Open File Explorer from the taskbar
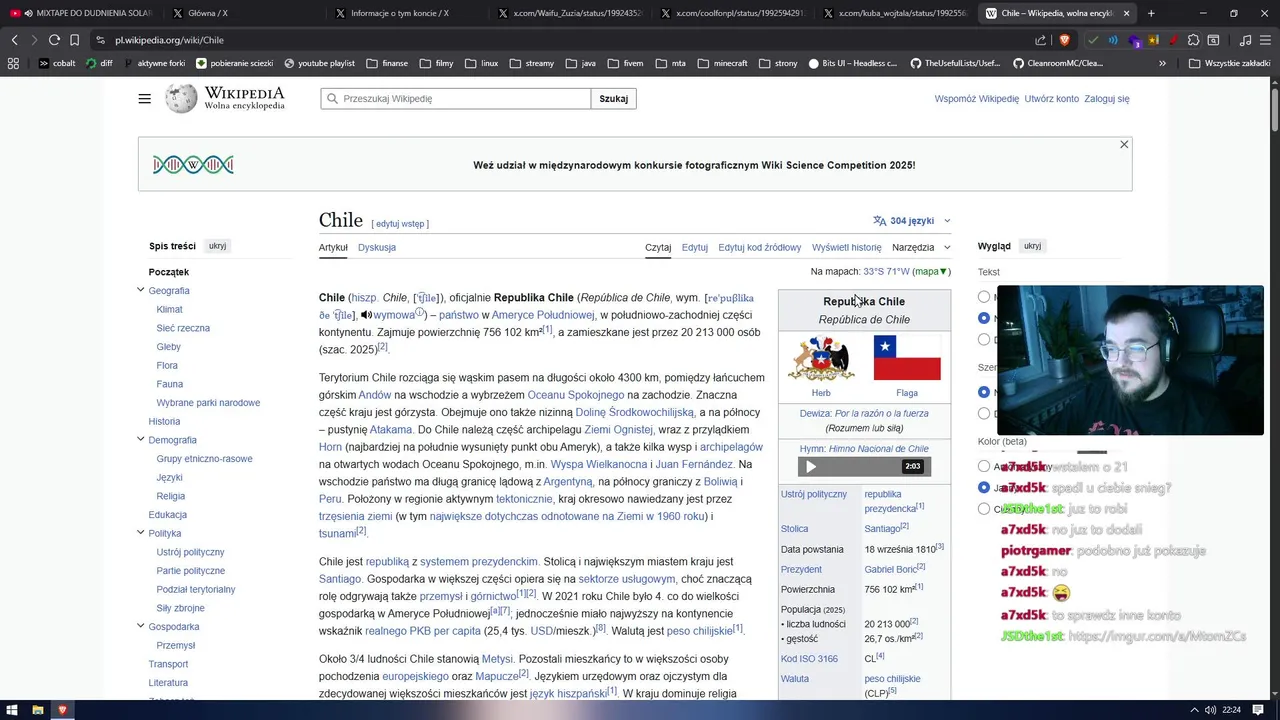The height and width of the screenshot is (720, 1280). (38, 710)
